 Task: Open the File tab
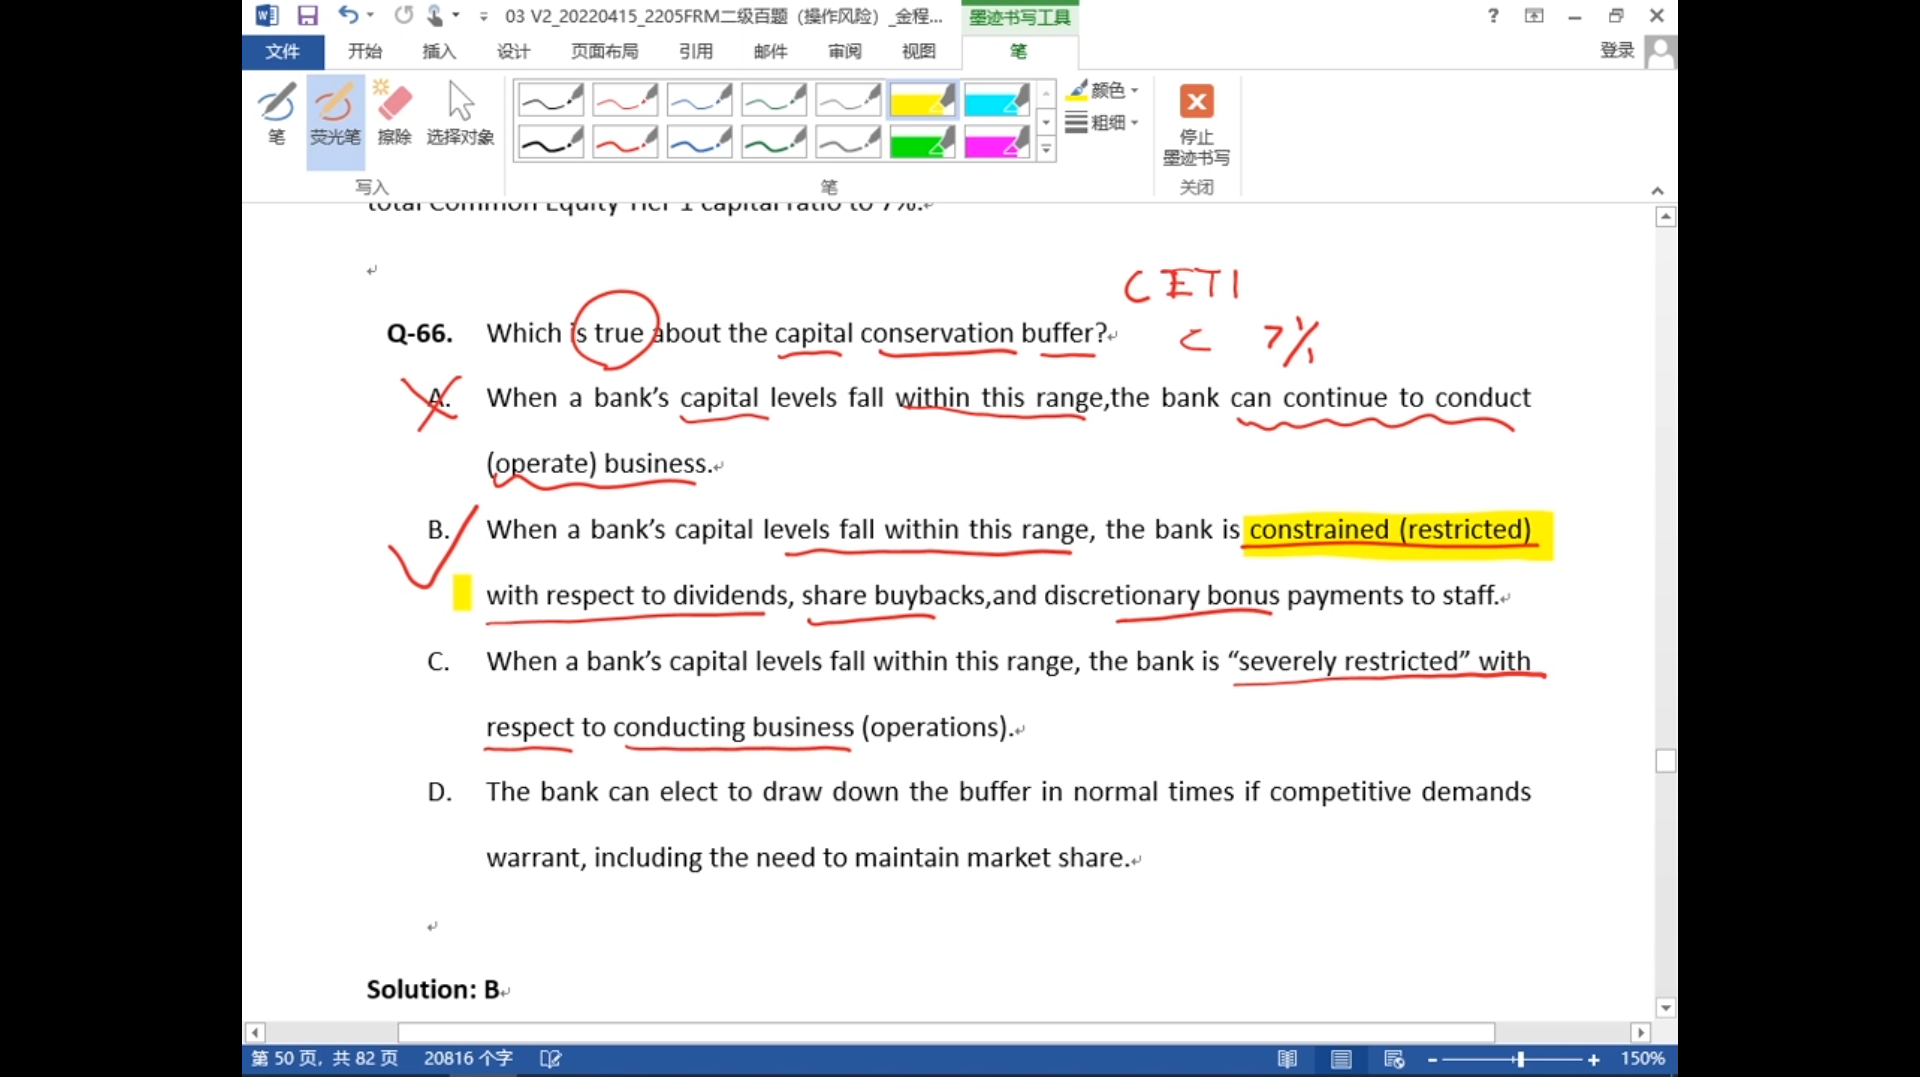point(282,51)
